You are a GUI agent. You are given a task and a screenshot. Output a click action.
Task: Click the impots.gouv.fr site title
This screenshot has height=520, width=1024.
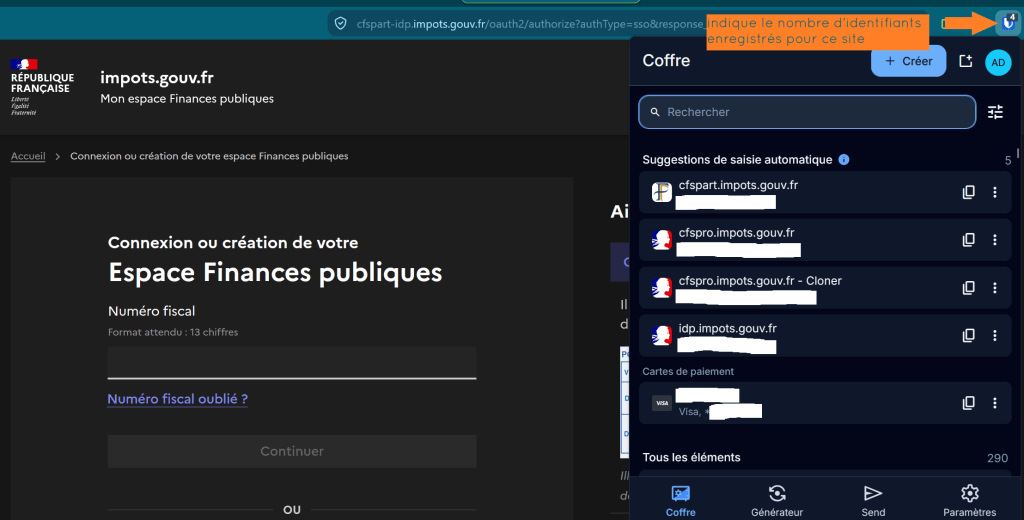click(x=157, y=78)
